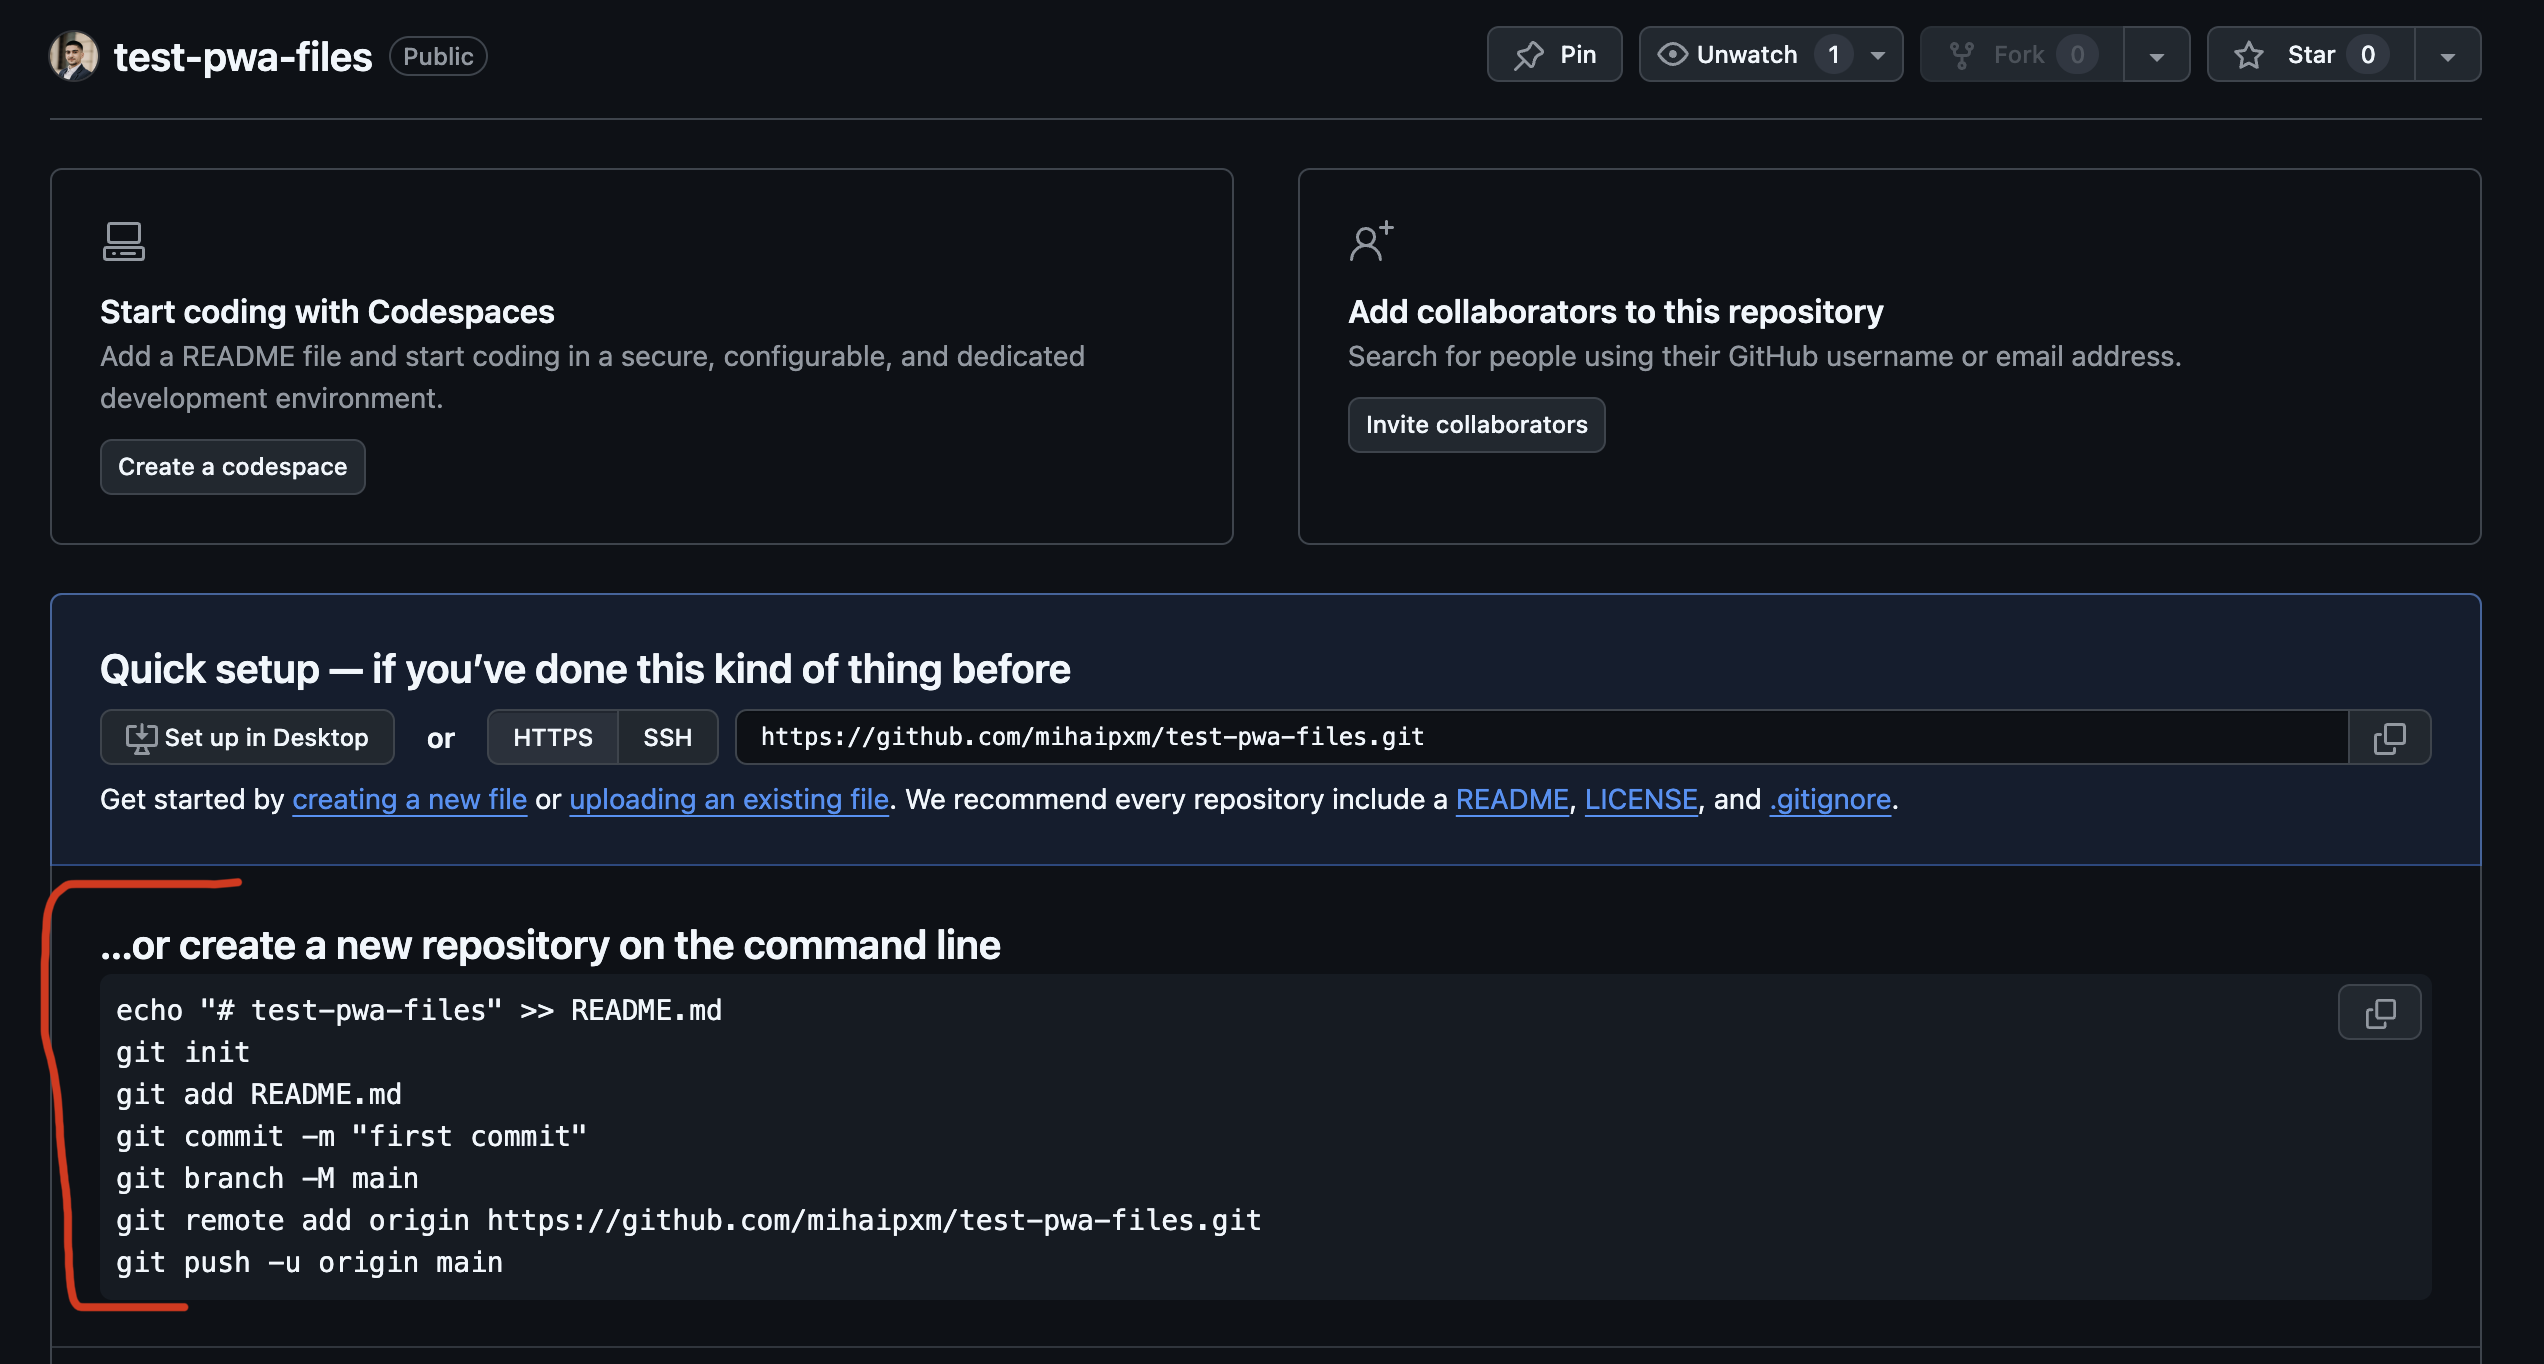Viewport: 2544px width, 1364px height.
Task: Open the uploading an existing file link
Action: (729, 799)
